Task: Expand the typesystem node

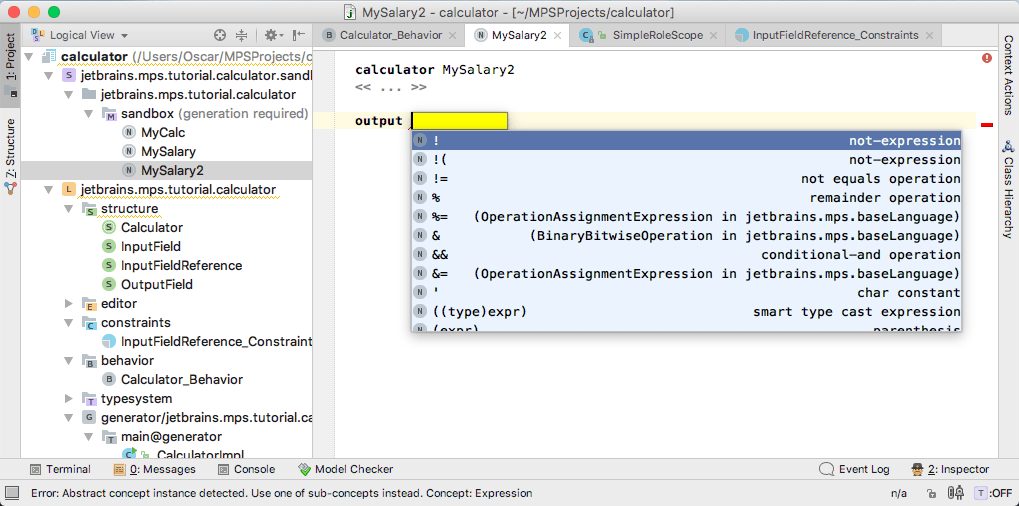Action: [x=69, y=399]
